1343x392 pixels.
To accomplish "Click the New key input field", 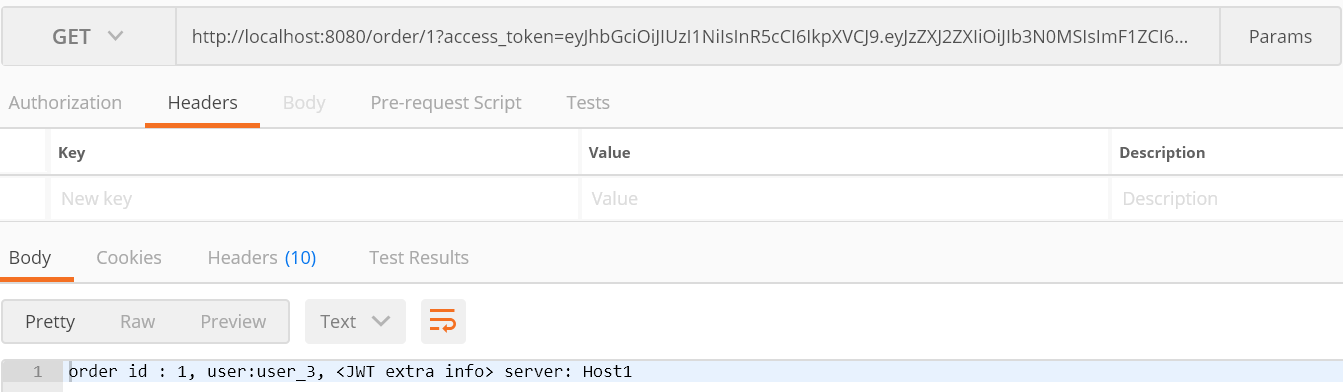I will pos(314,199).
